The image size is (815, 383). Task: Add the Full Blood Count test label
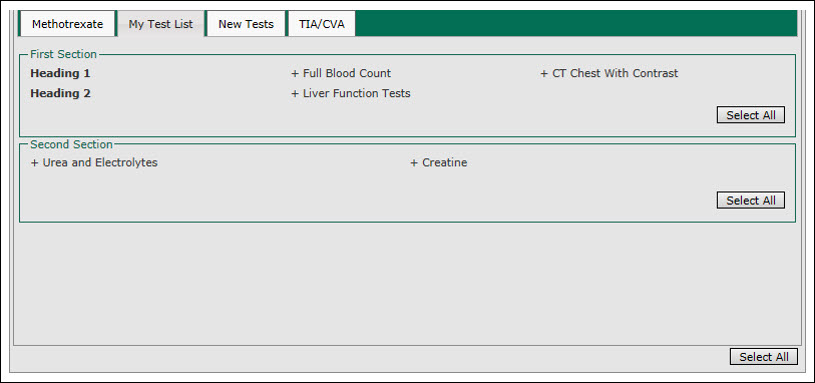[347, 74]
